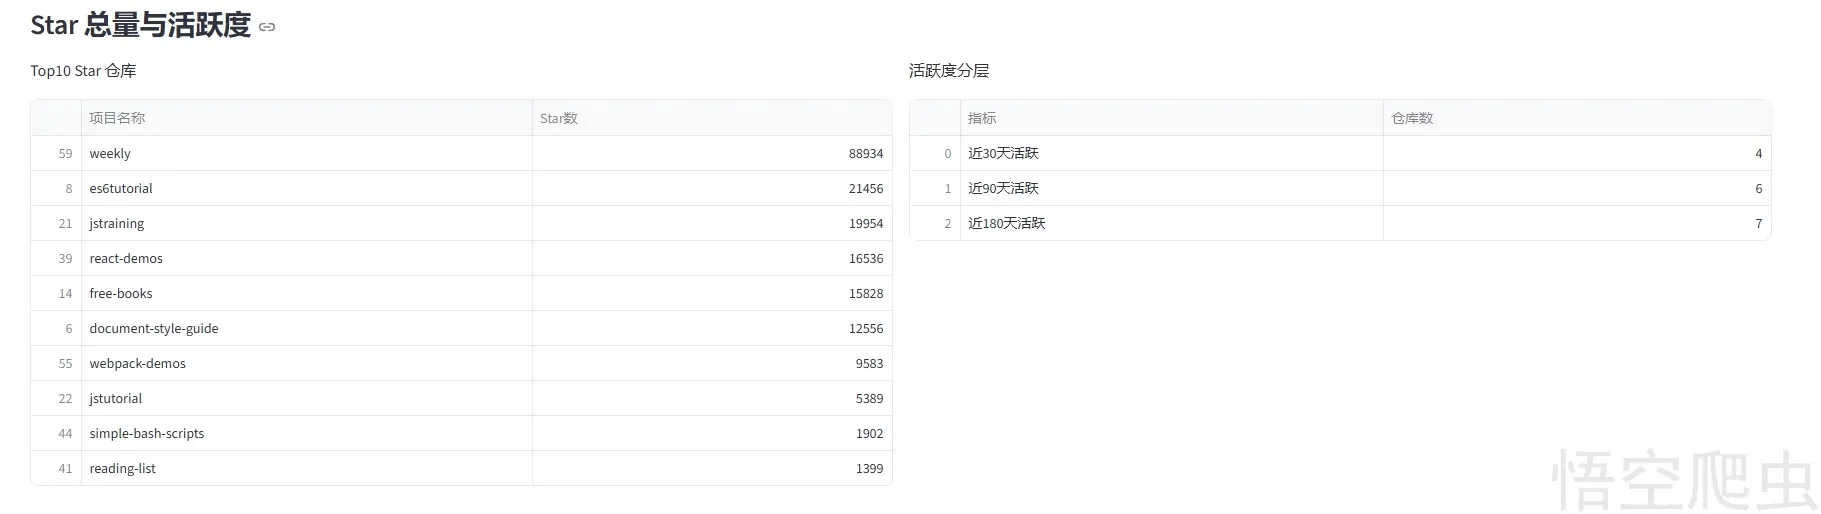Click the free-books row name
Screen dimensions: 1821x514
point(121,294)
